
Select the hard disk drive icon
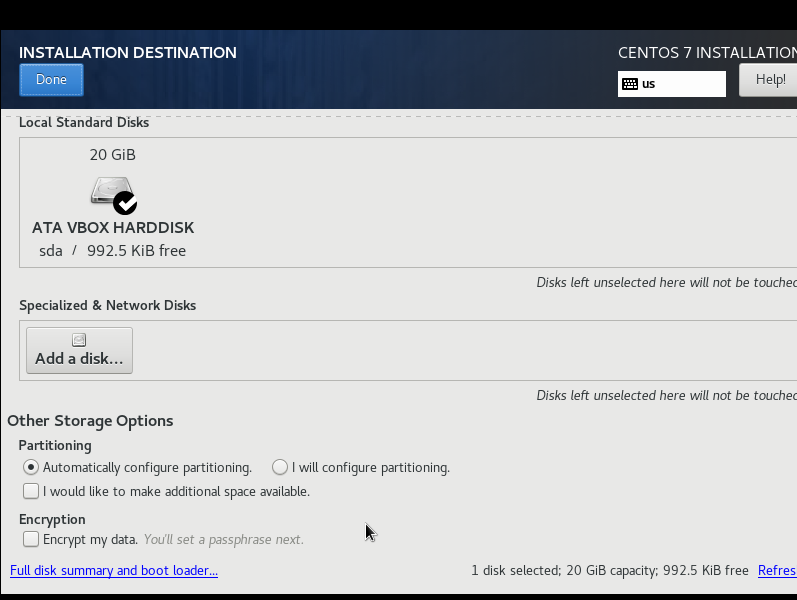click(108, 190)
